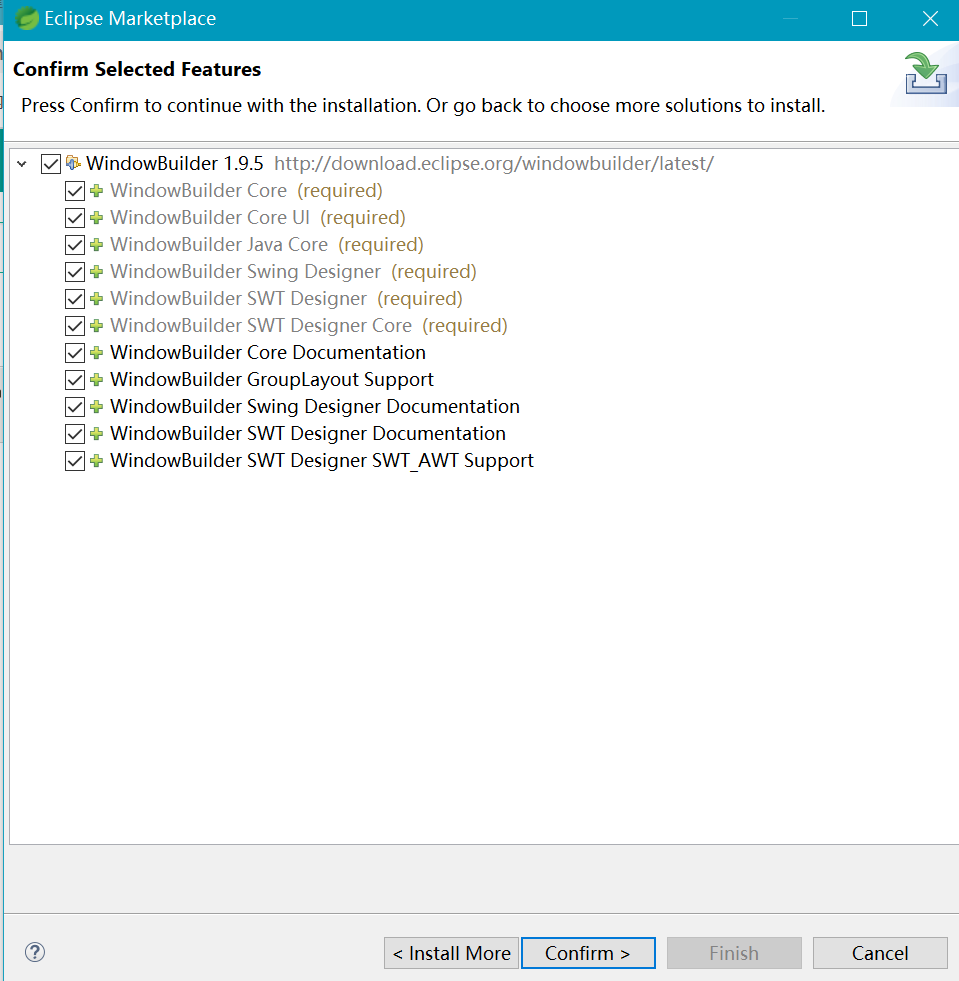Select the WindowBuilder 1.9.5 row label

[x=175, y=163]
